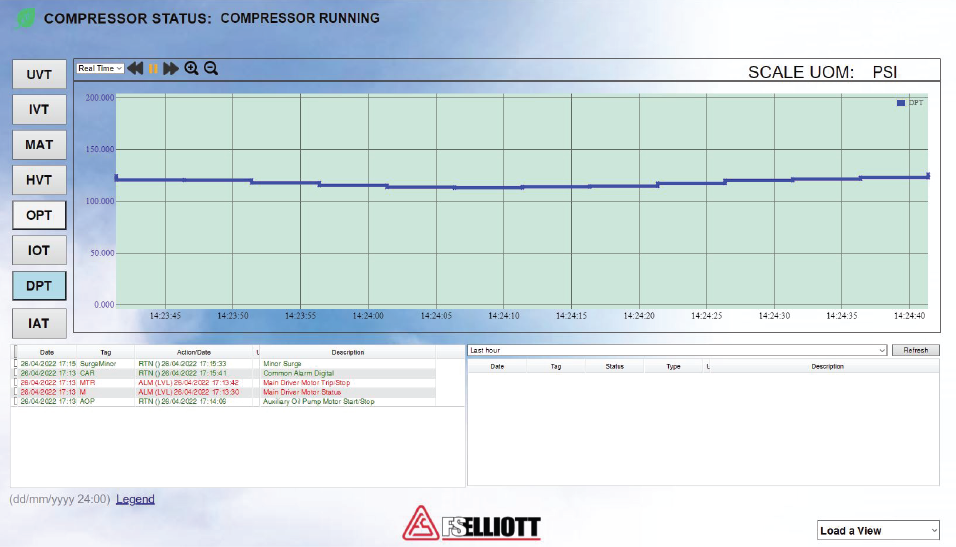Sort alarm list by Description header
This screenshot has width=956, height=547.
point(348,352)
